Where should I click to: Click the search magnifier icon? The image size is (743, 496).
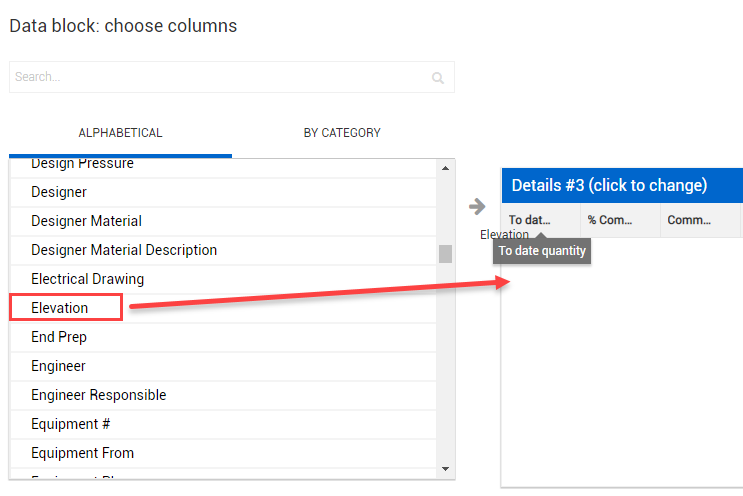[438, 77]
